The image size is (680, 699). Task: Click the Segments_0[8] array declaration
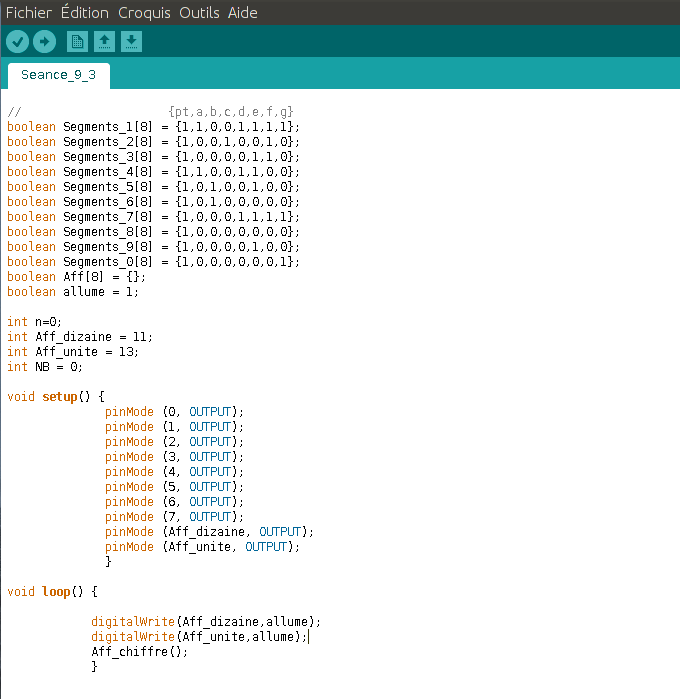tap(152, 262)
